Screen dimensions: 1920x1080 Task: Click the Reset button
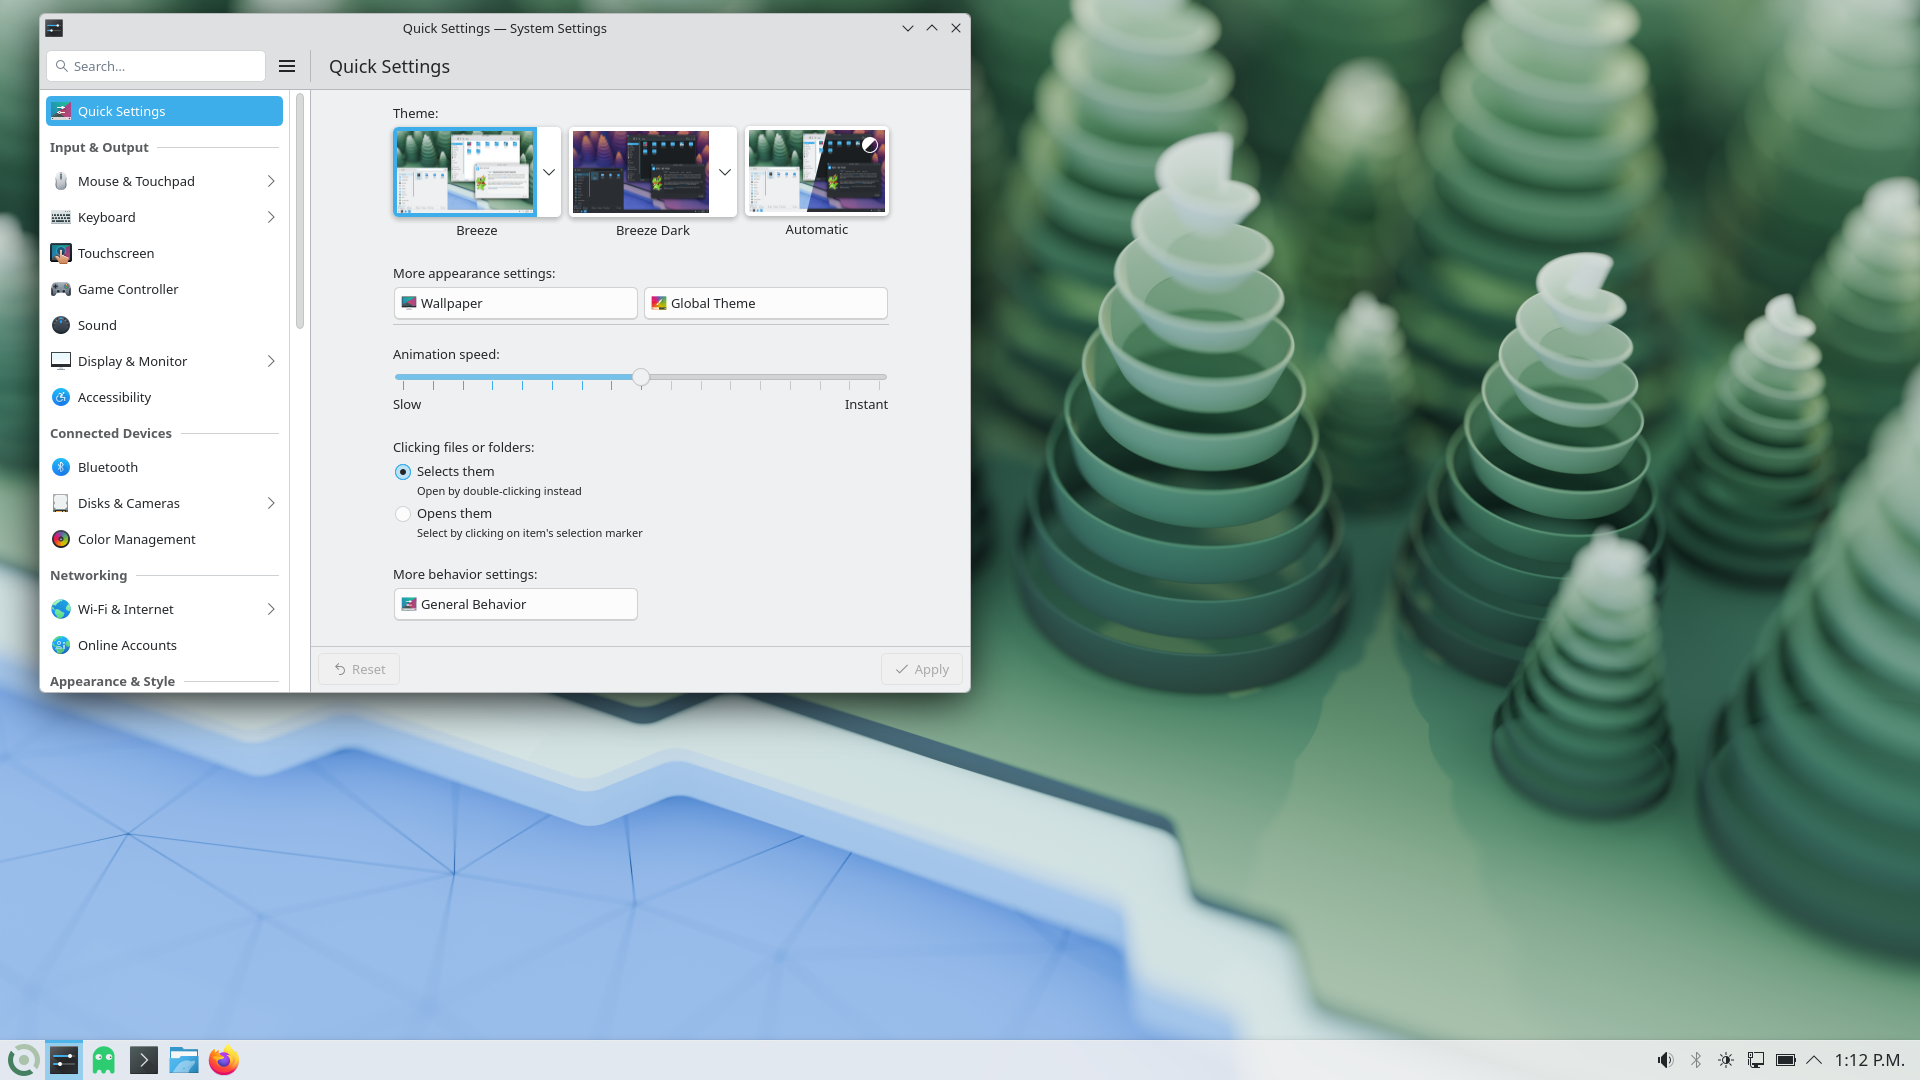[x=359, y=669]
